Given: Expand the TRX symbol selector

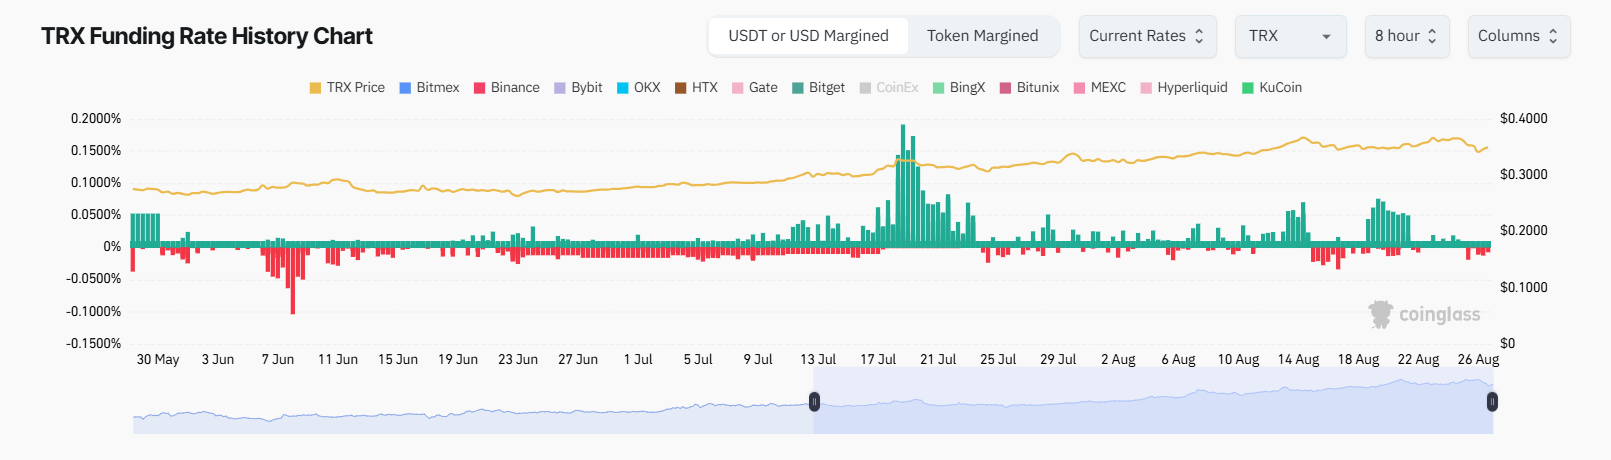Looking at the screenshot, I should tap(1290, 36).
